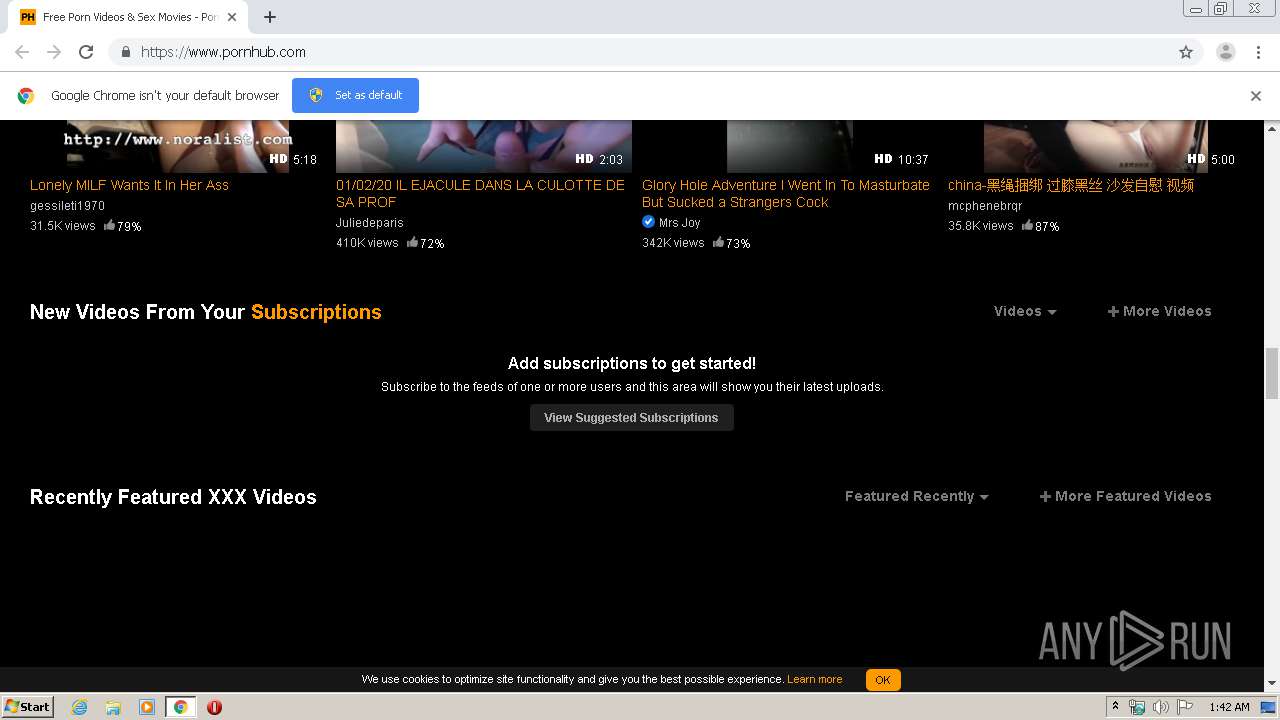
Task: Click the thumbs-up icon next to 73%
Action: (718, 243)
